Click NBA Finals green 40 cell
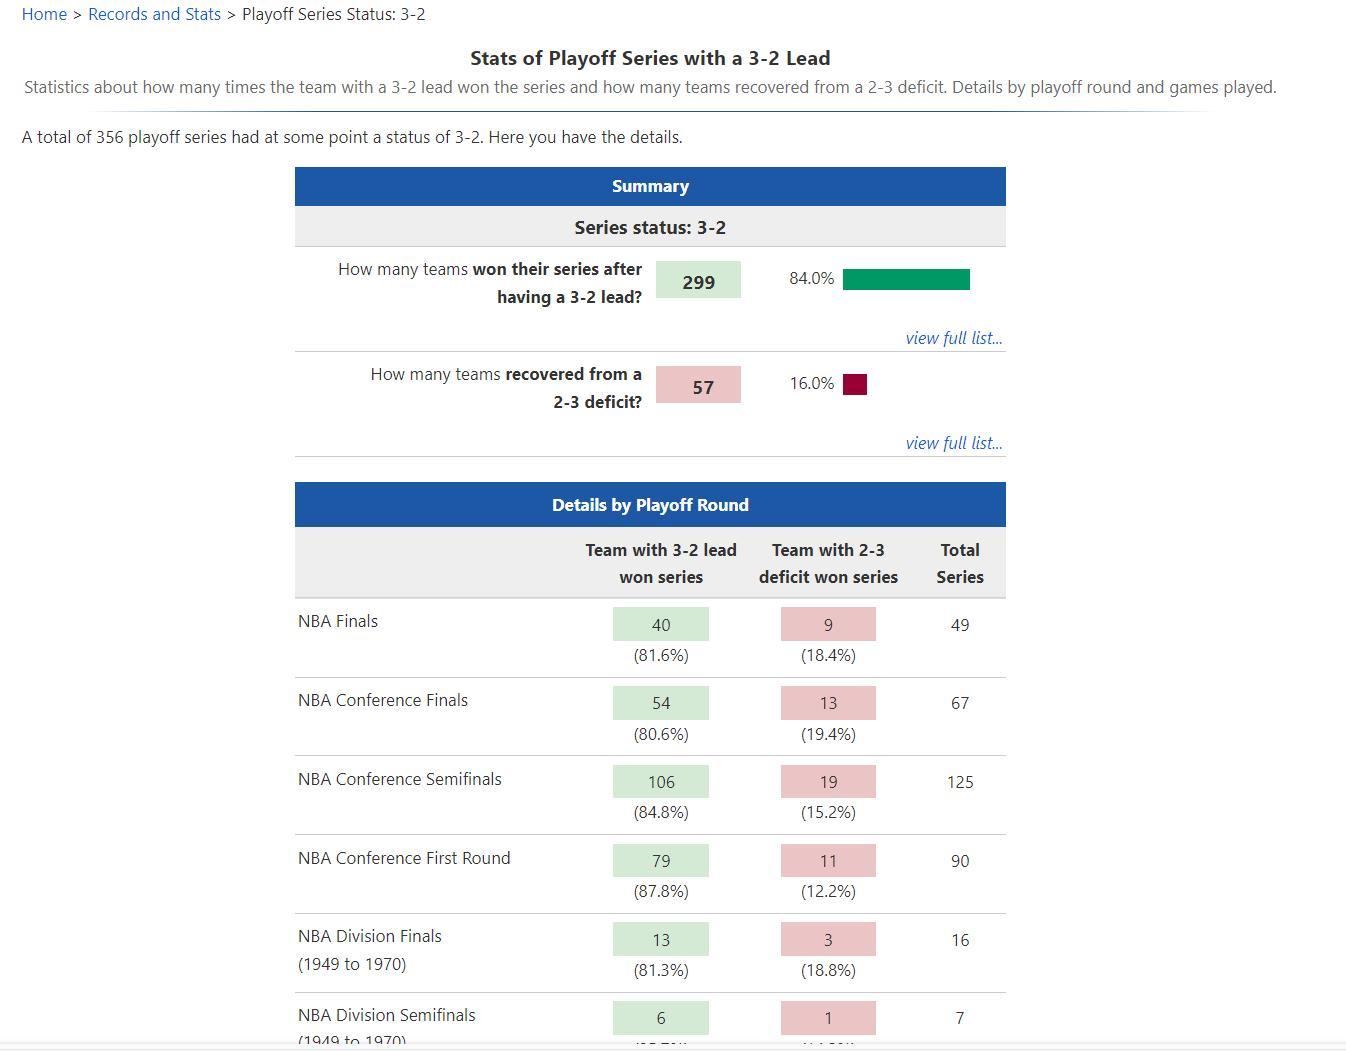Viewport: 1346px width, 1051px height. 661,624
